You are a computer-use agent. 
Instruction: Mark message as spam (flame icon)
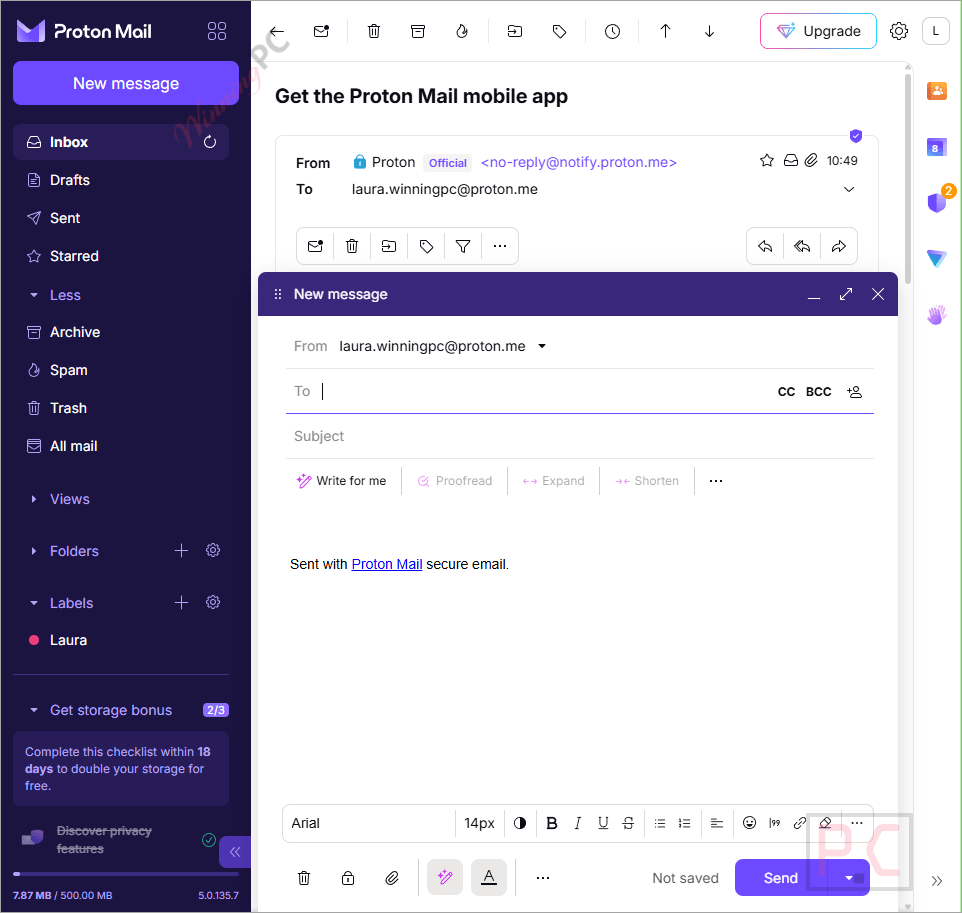pos(462,31)
